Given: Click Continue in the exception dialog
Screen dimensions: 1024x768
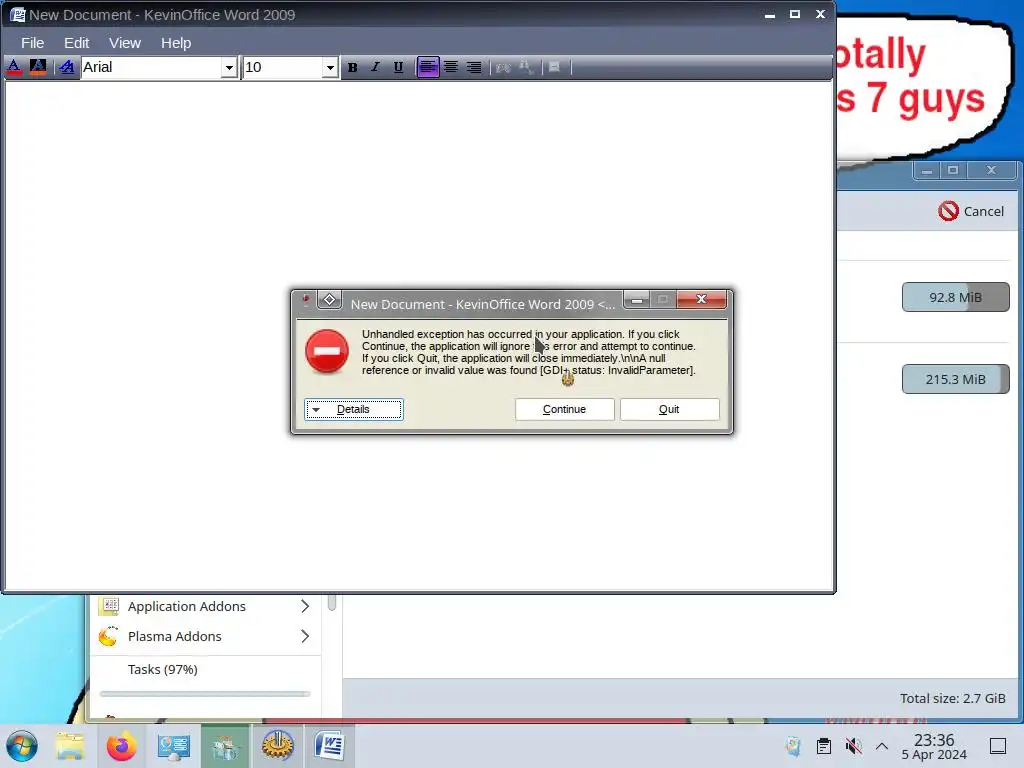Looking at the screenshot, I should [564, 409].
